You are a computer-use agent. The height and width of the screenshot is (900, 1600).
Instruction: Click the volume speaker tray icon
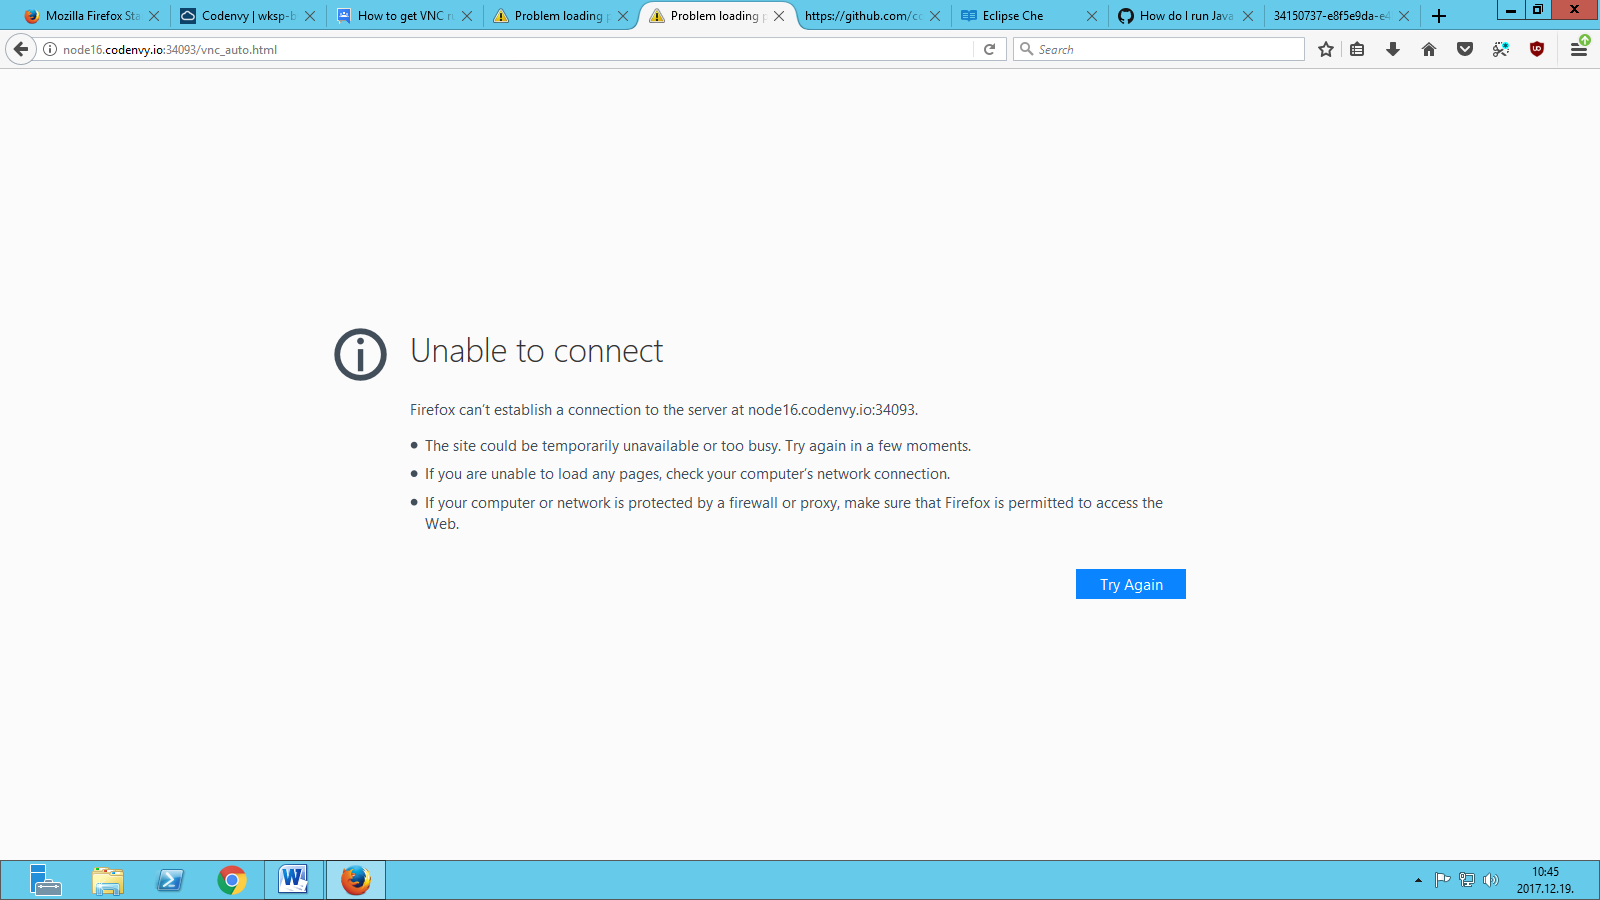tap(1491, 880)
